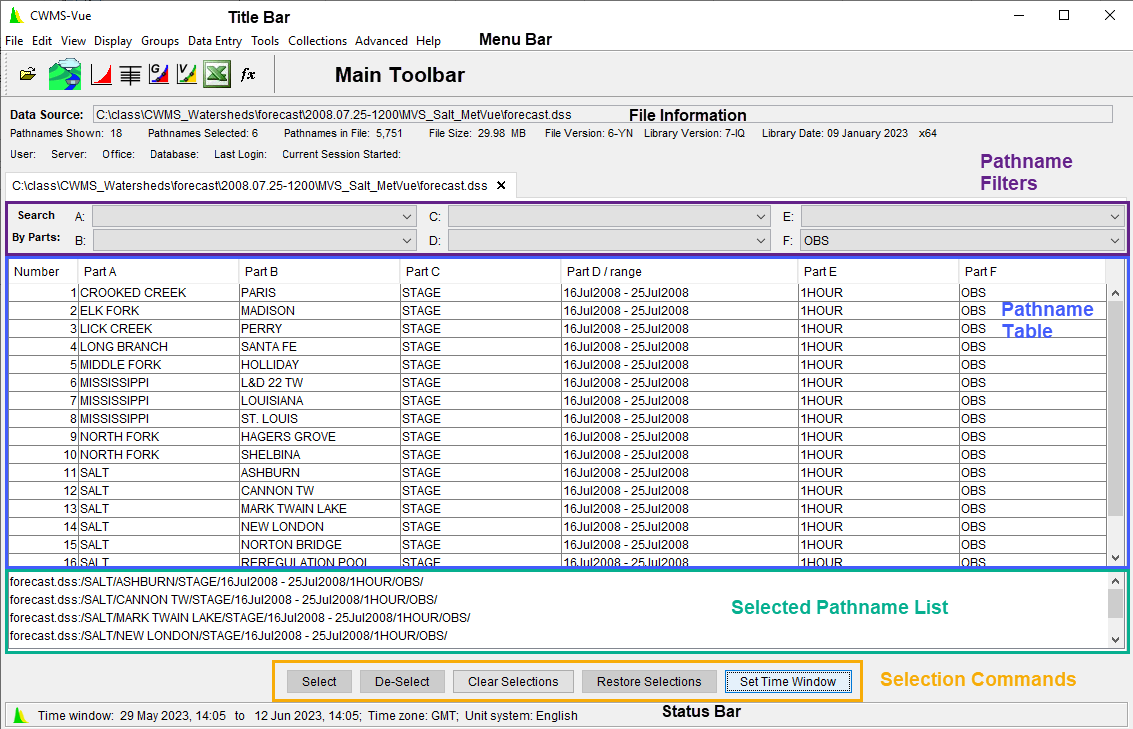Image resolution: width=1133 pixels, height=729 pixels.
Task: Select the SALT/ASHBURN path in selected list
Action: click(x=217, y=582)
